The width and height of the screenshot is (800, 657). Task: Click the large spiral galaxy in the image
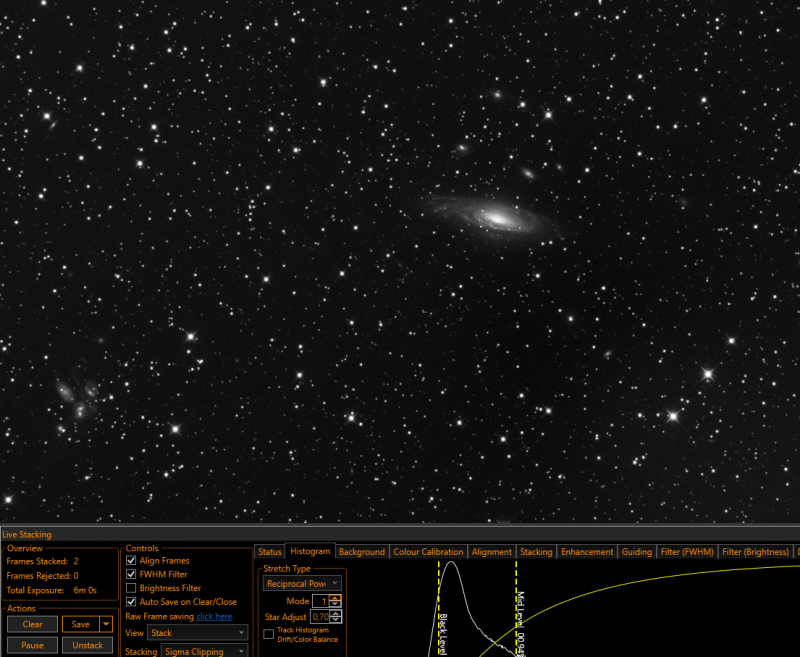pyautogui.click(x=495, y=218)
